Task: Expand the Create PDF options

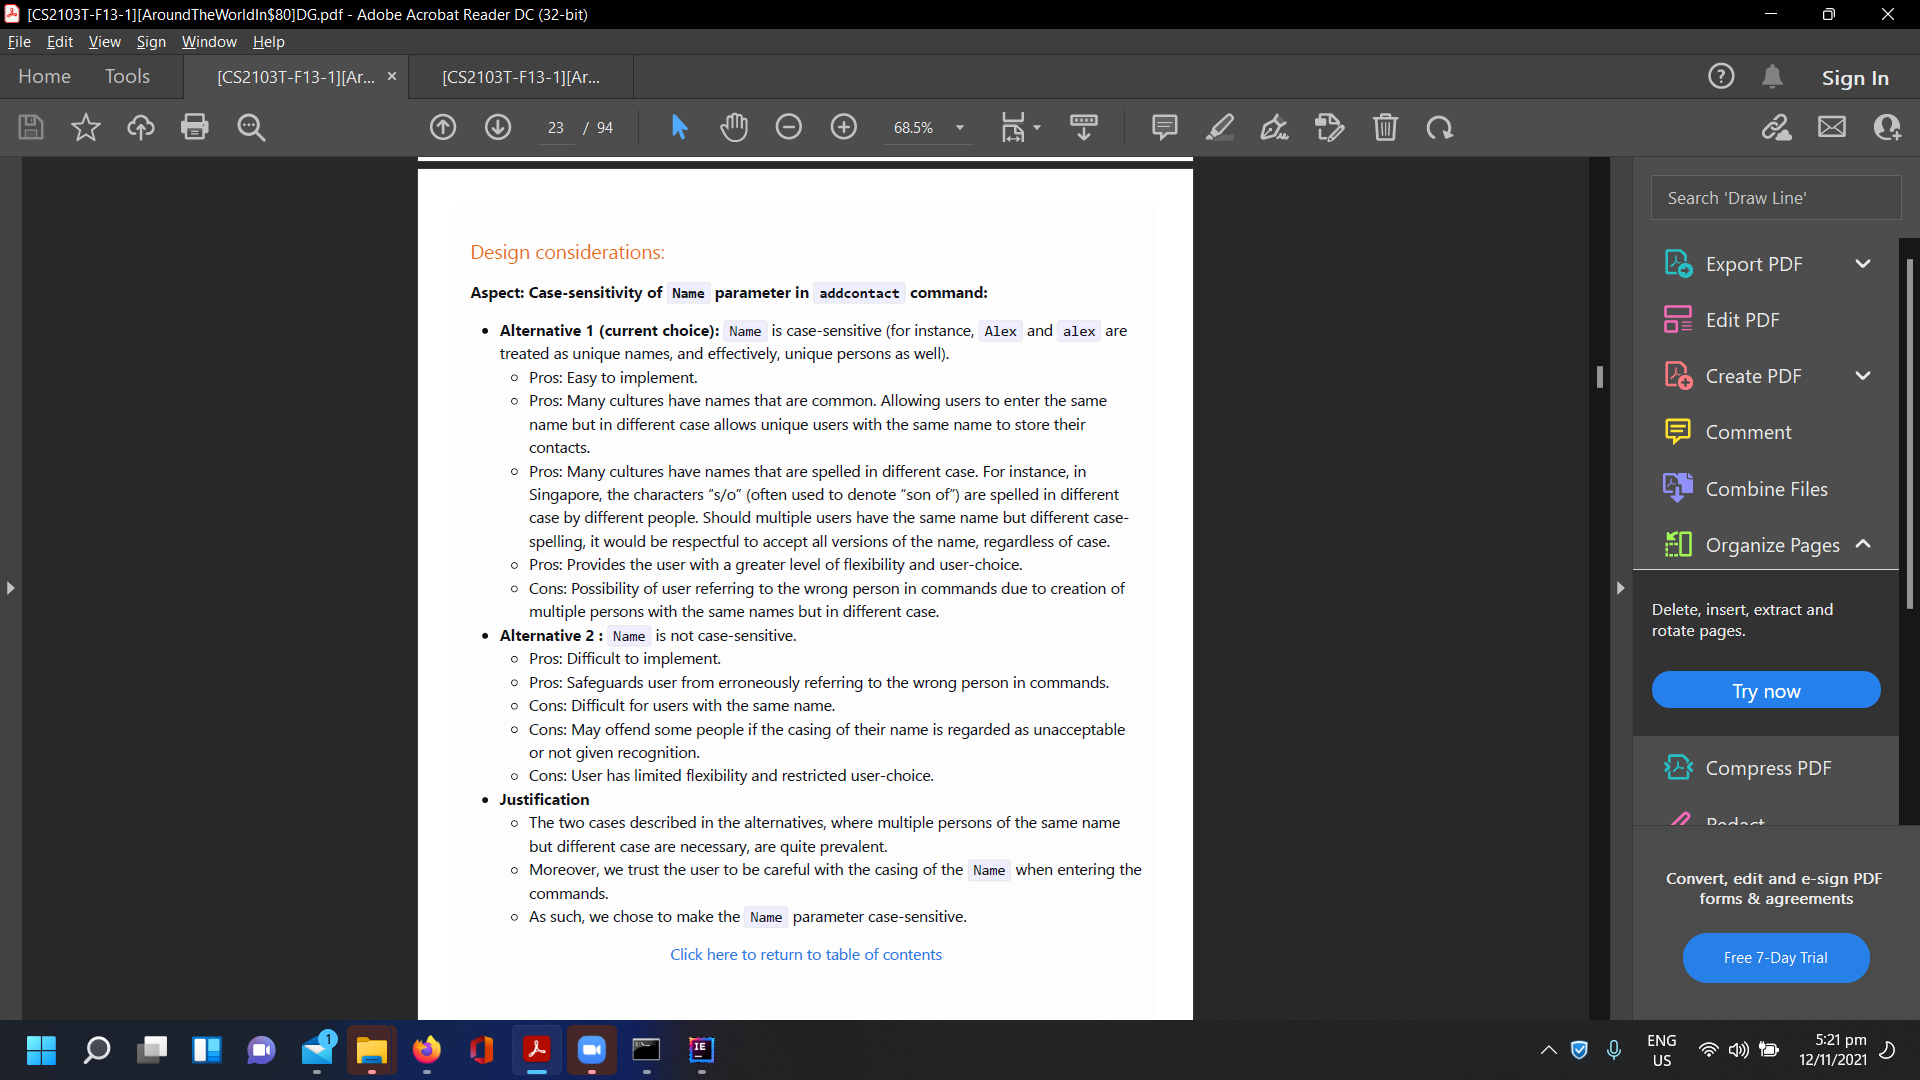Action: [1863, 376]
